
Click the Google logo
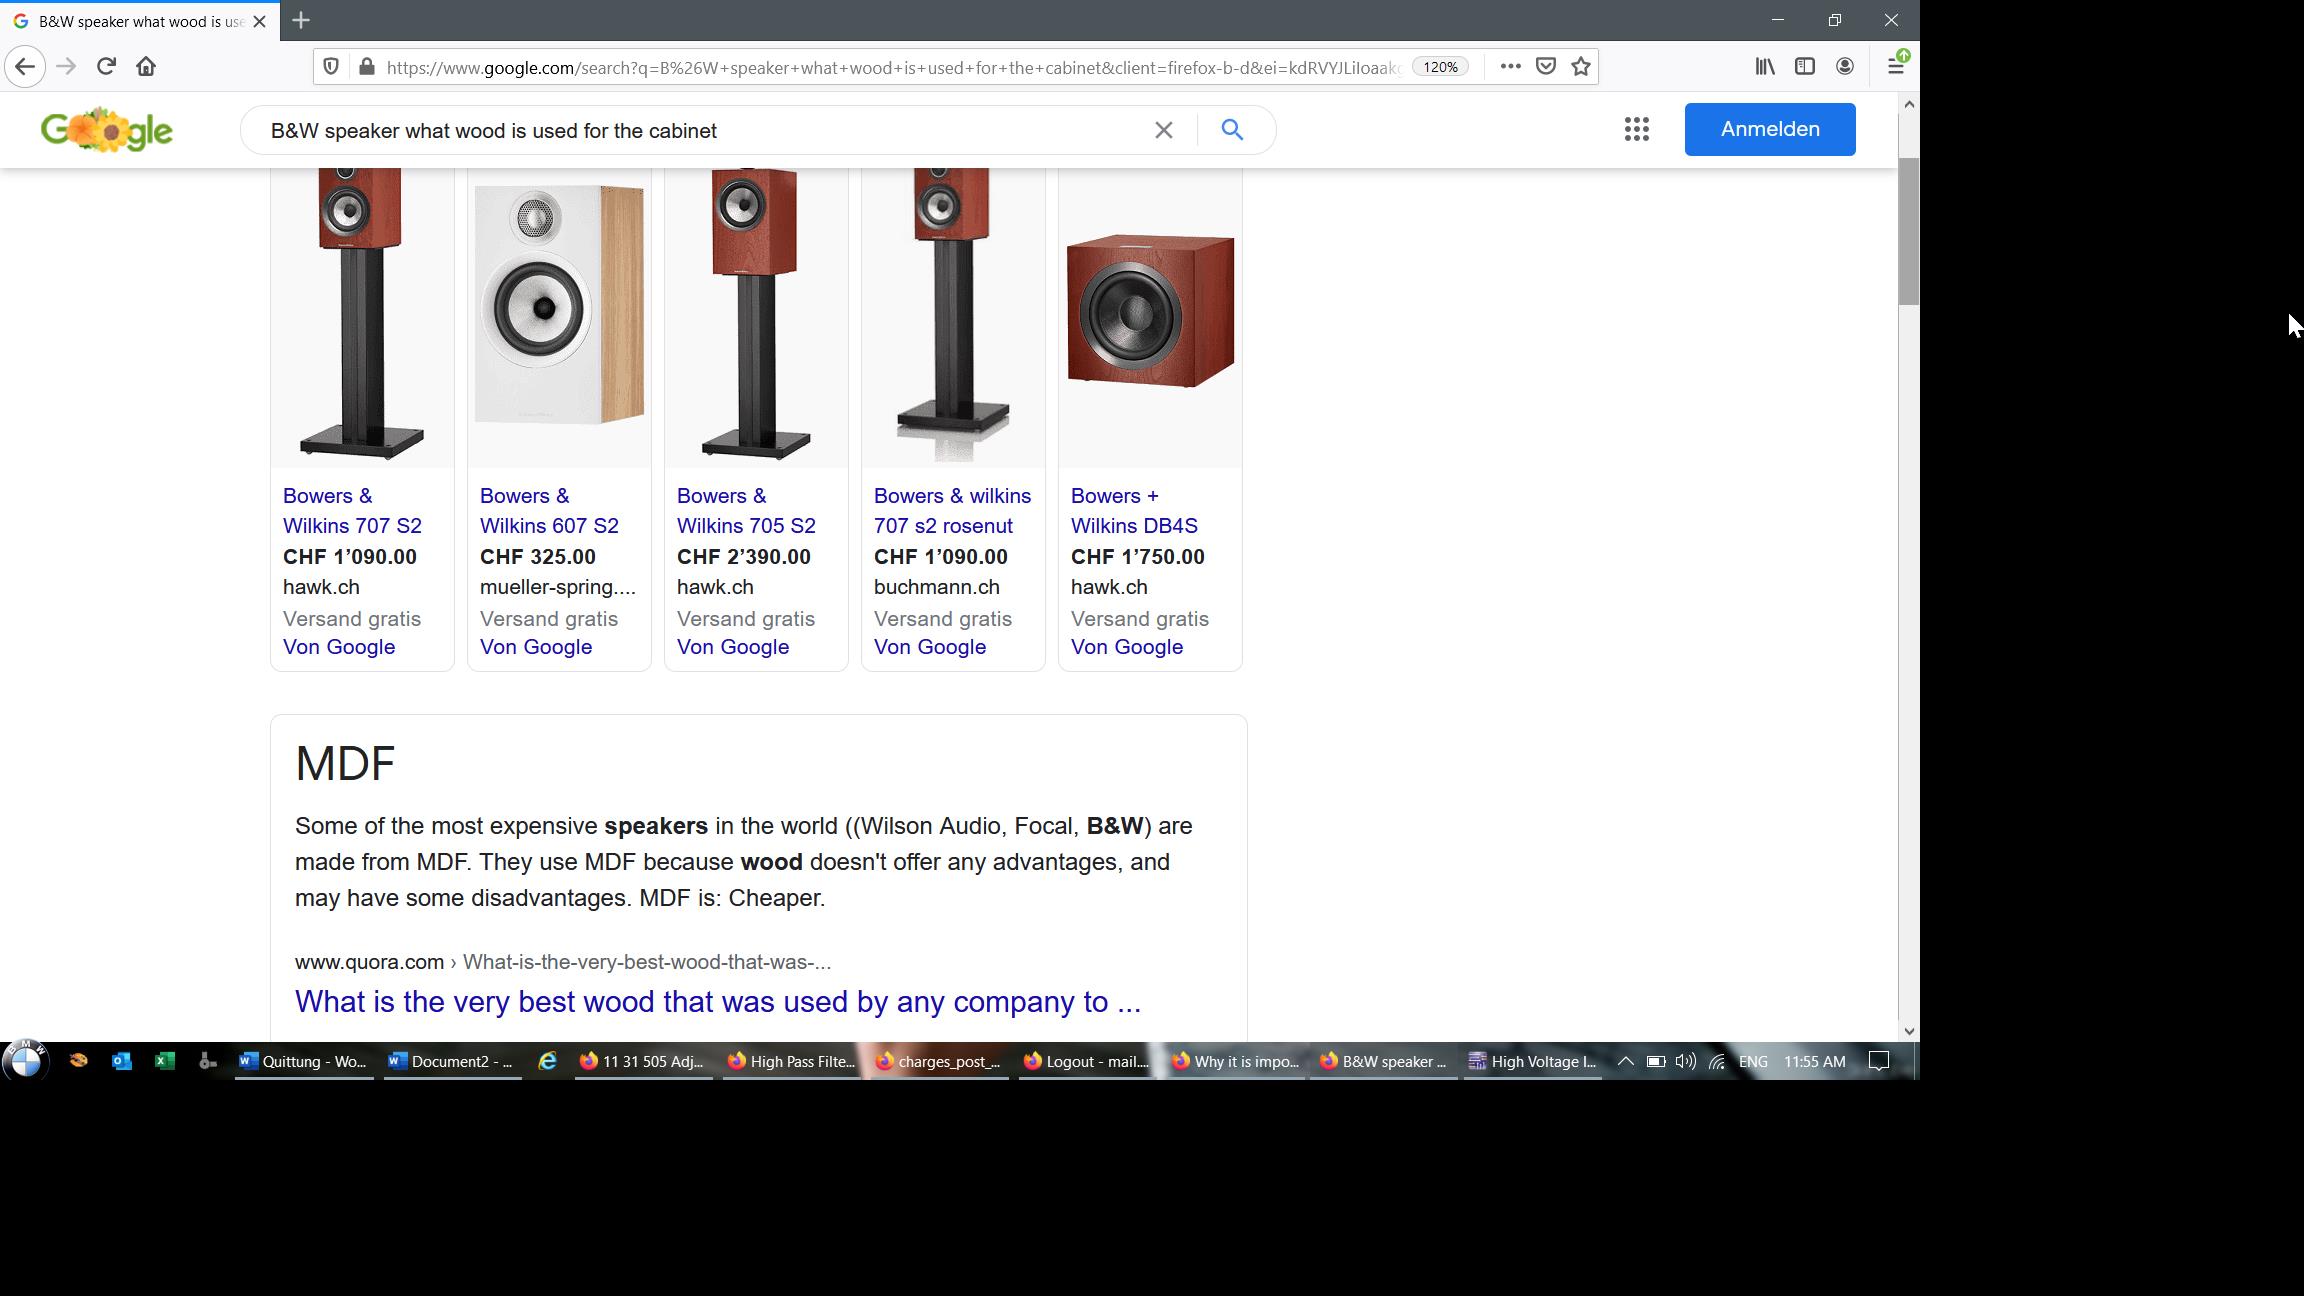click(107, 130)
